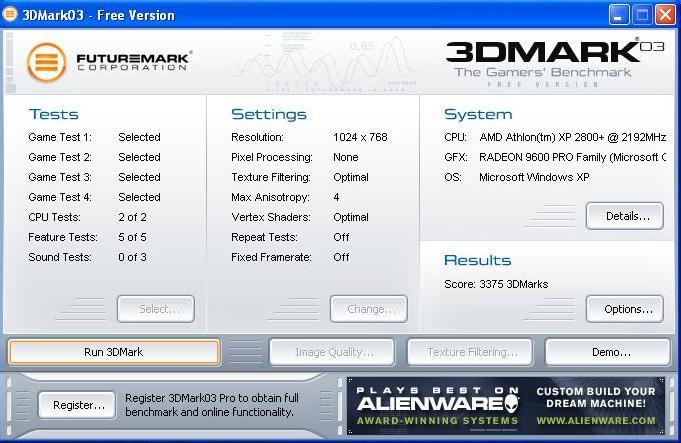Image resolution: width=681 pixels, height=443 pixels.
Task: Click the 'Vertex Shaders:' label
Action: click(x=271, y=217)
